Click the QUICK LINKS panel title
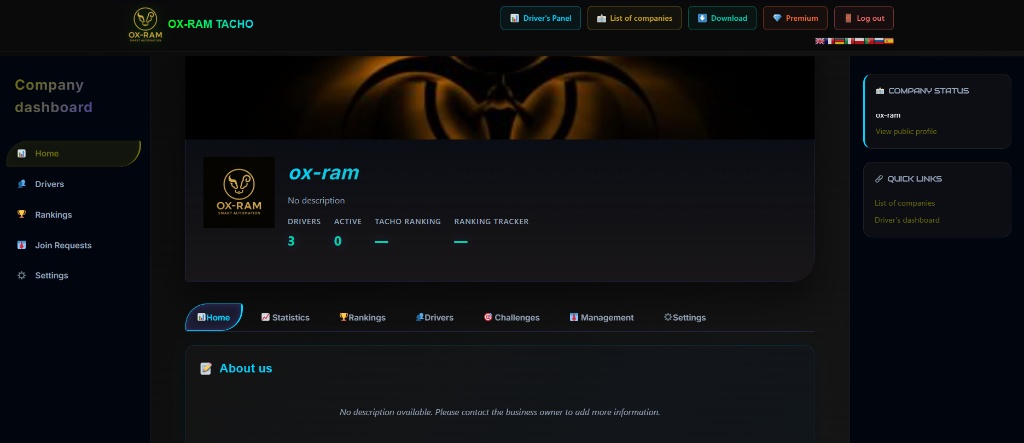This screenshot has height=443, width=1024. tap(914, 178)
